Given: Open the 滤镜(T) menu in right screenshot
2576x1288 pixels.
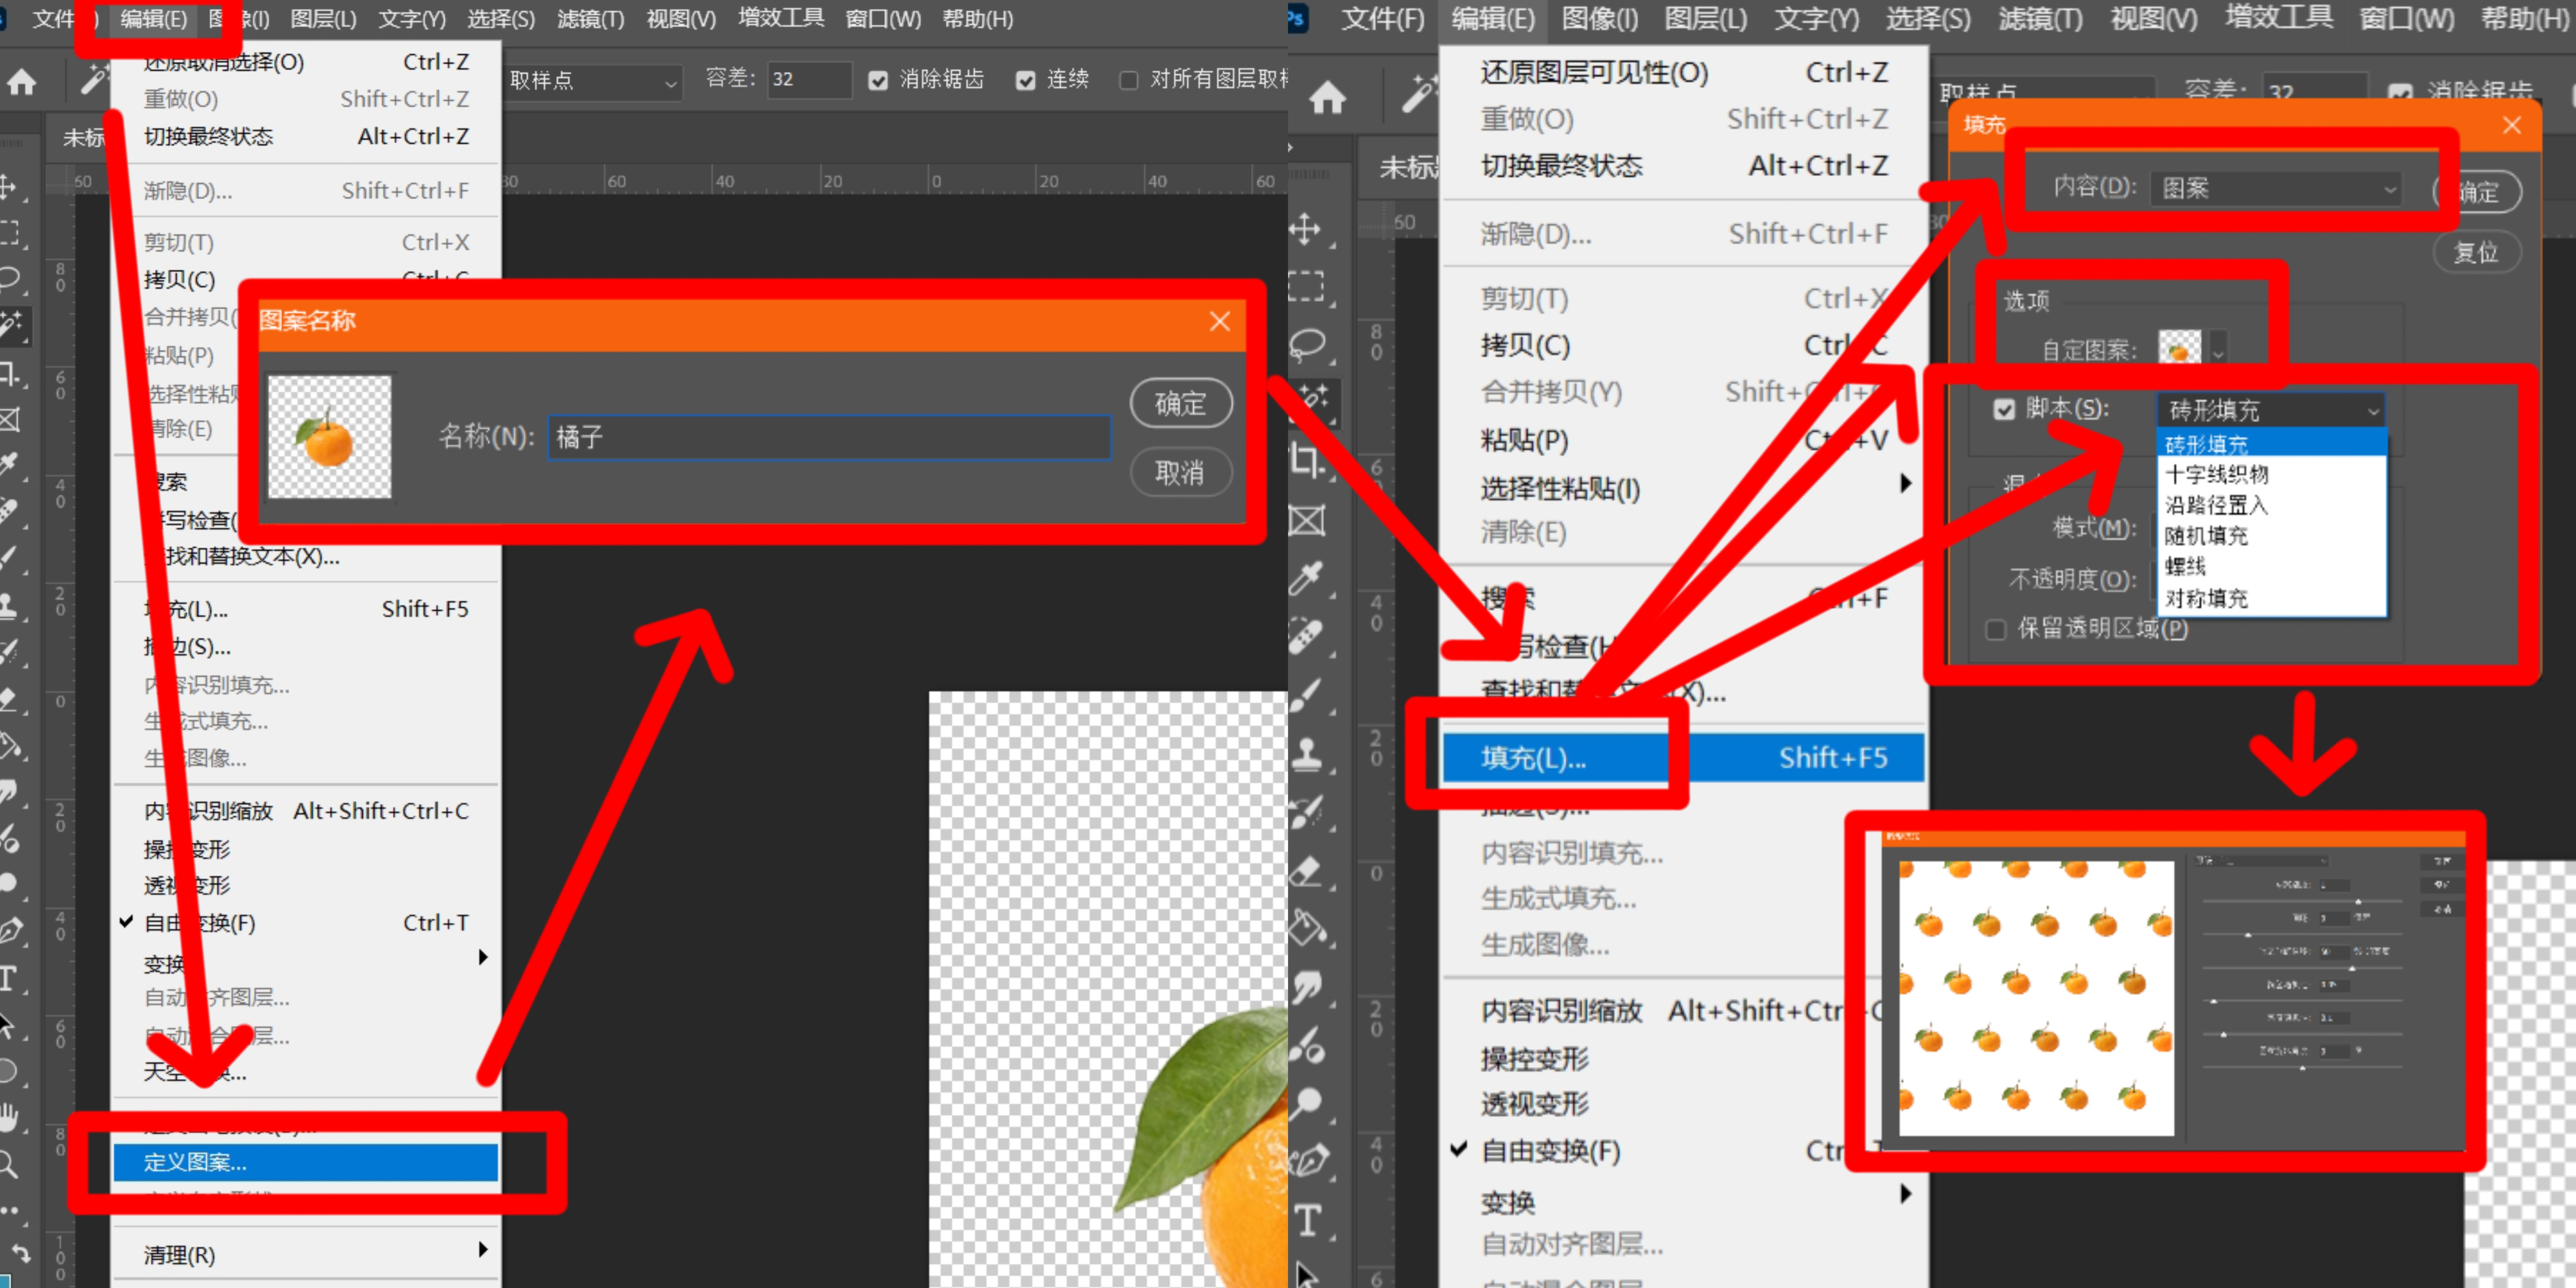Looking at the screenshot, I should (x=2040, y=19).
